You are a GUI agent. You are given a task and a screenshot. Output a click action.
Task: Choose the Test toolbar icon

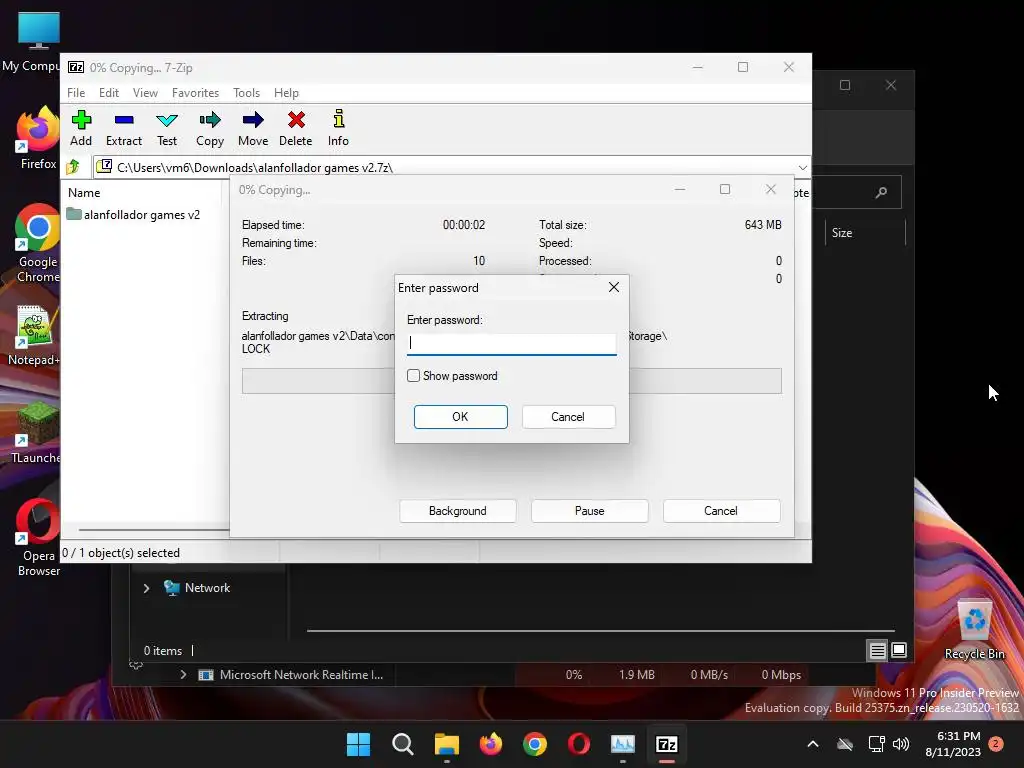point(167,128)
